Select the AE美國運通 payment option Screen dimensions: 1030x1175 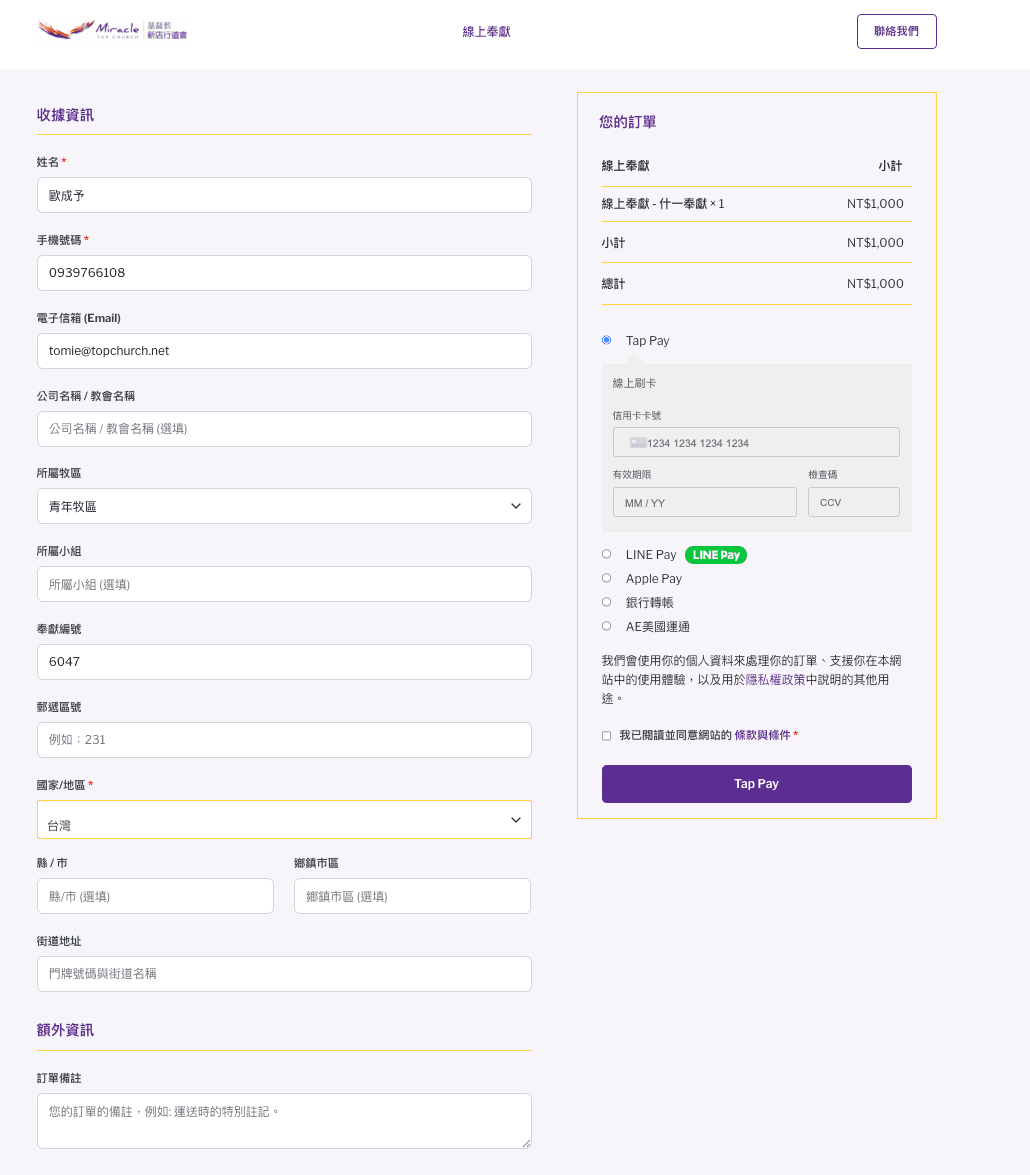point(606,626)
